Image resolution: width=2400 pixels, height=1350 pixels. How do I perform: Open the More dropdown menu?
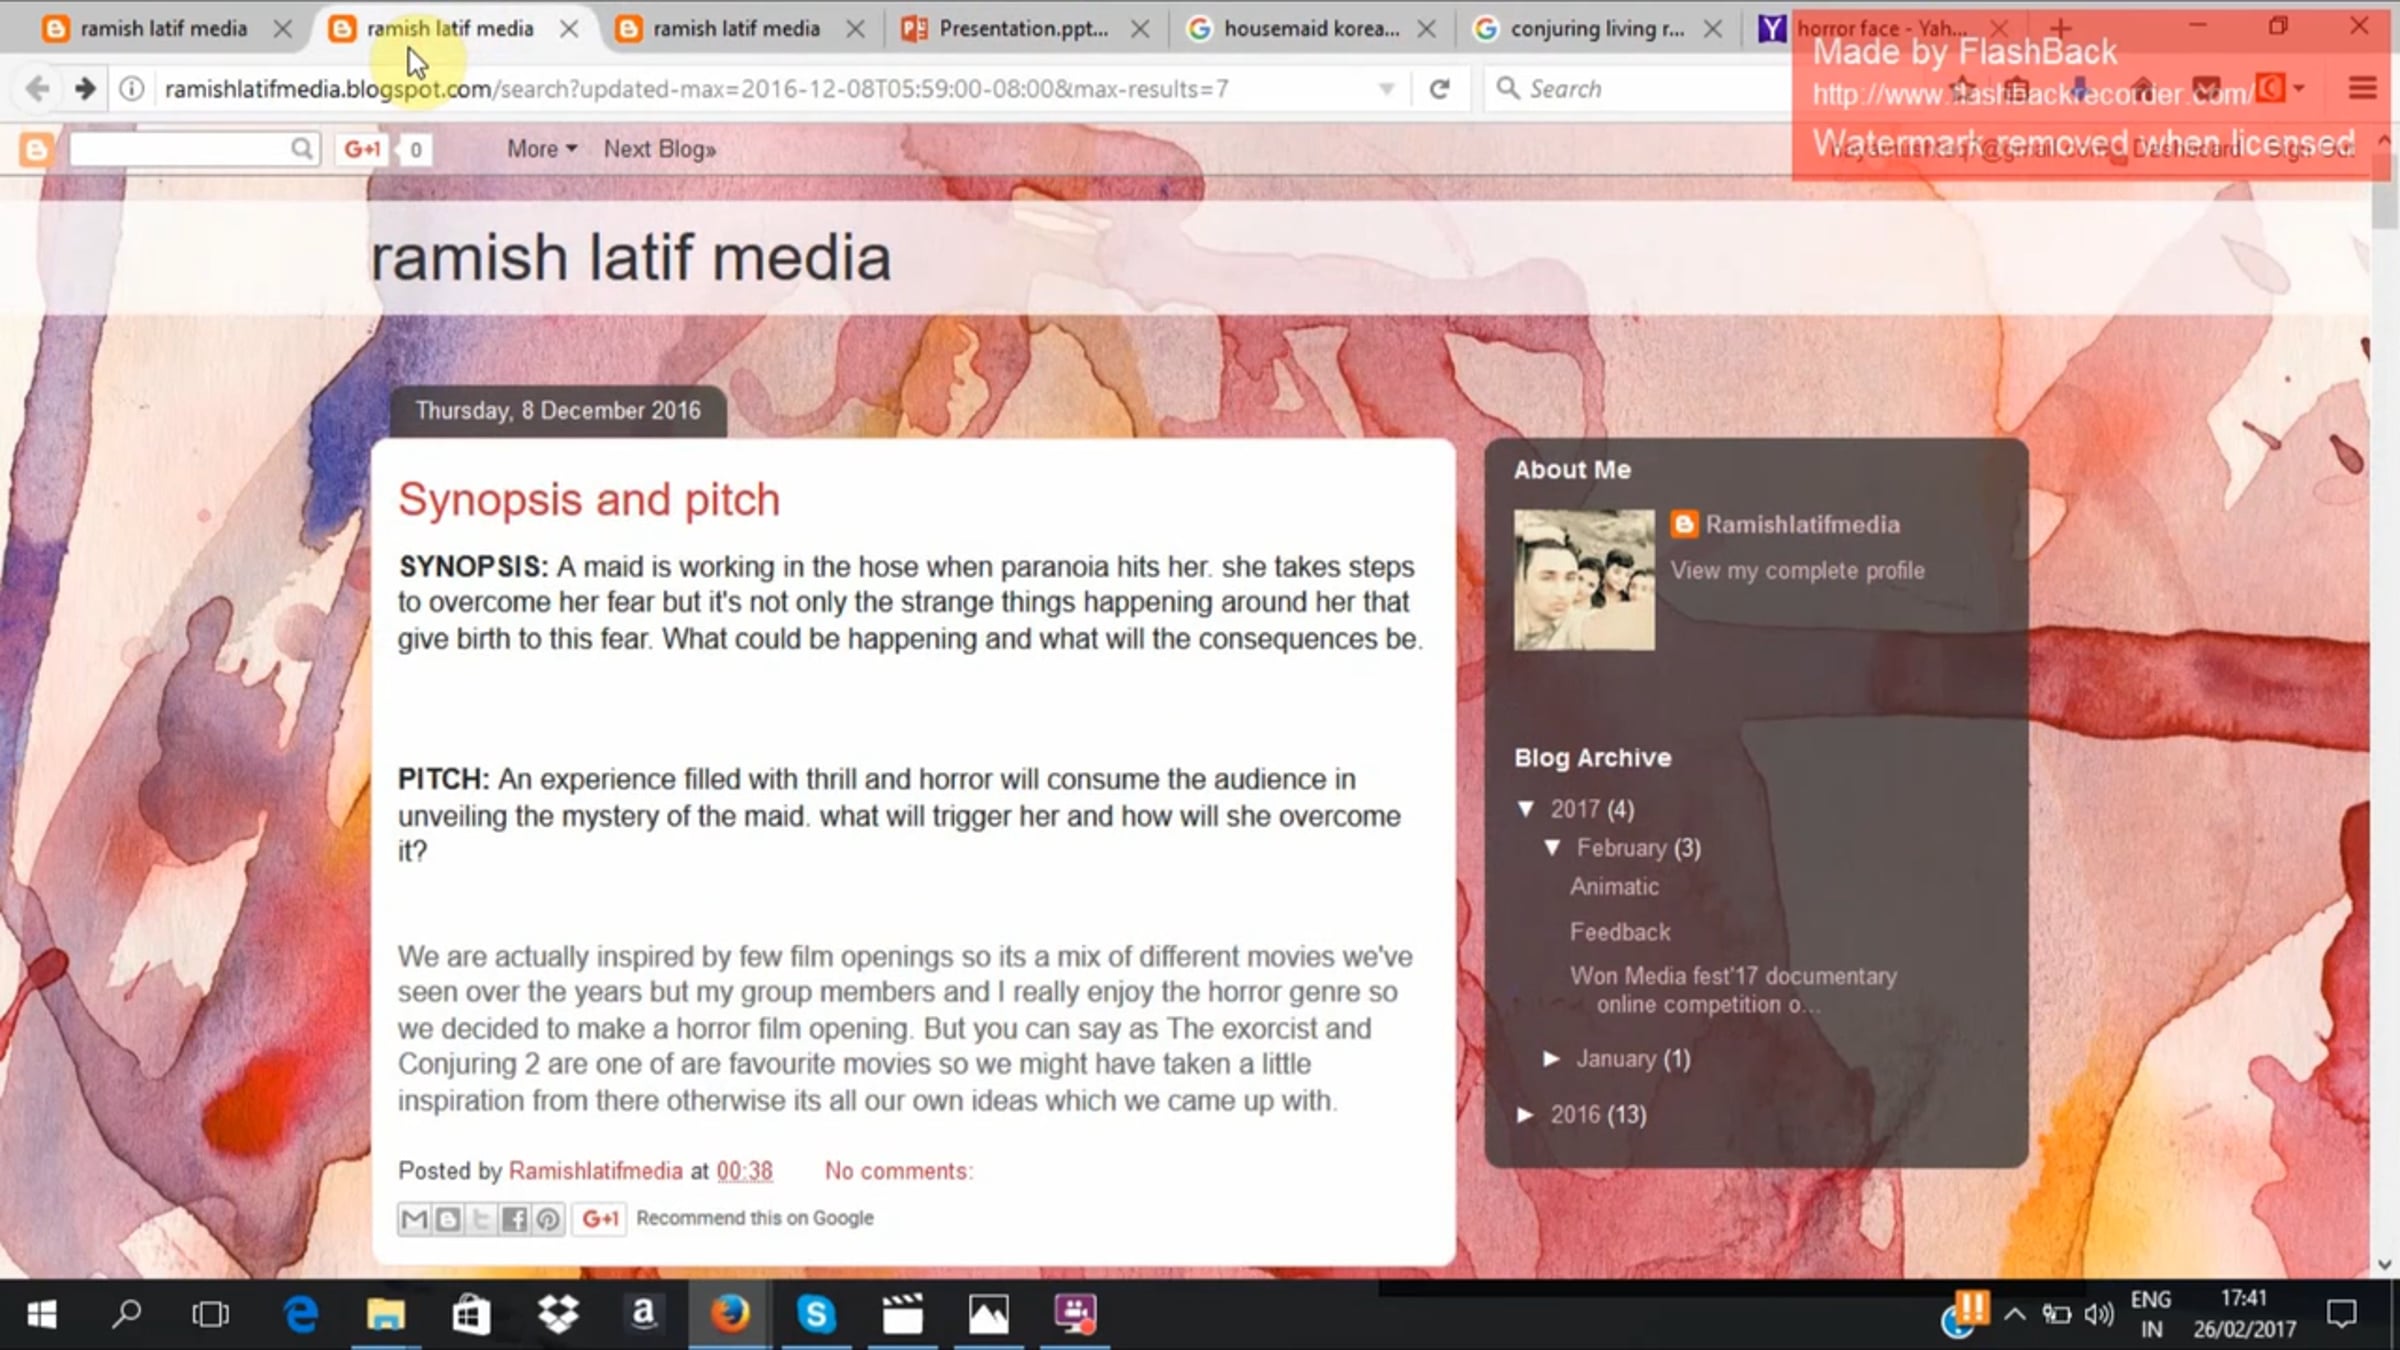pyautogui.click(x=542, y=149)
